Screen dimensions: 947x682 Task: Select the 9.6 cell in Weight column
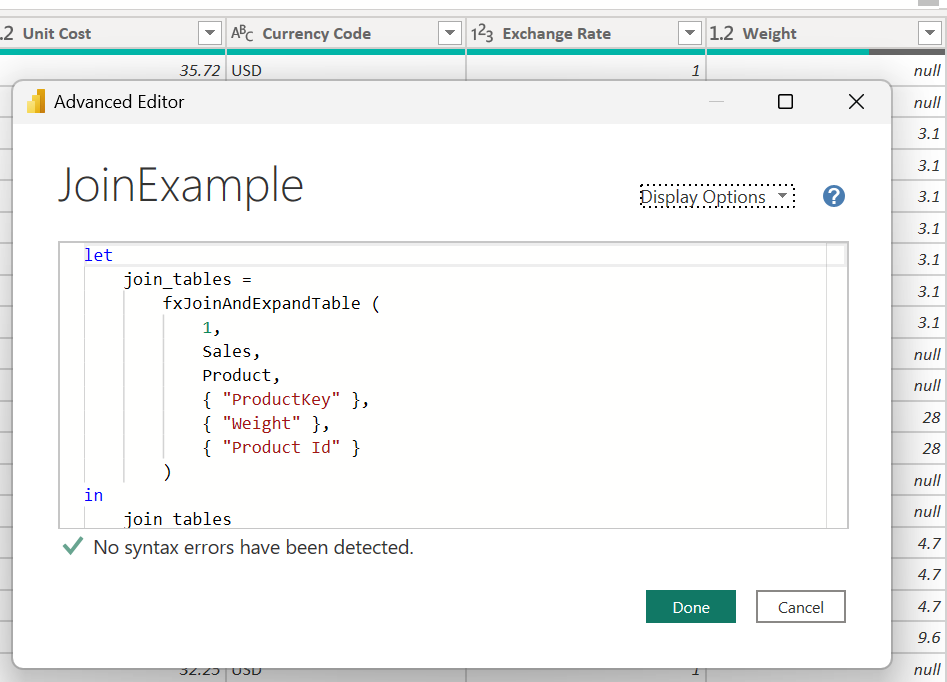tap(928, 638)
